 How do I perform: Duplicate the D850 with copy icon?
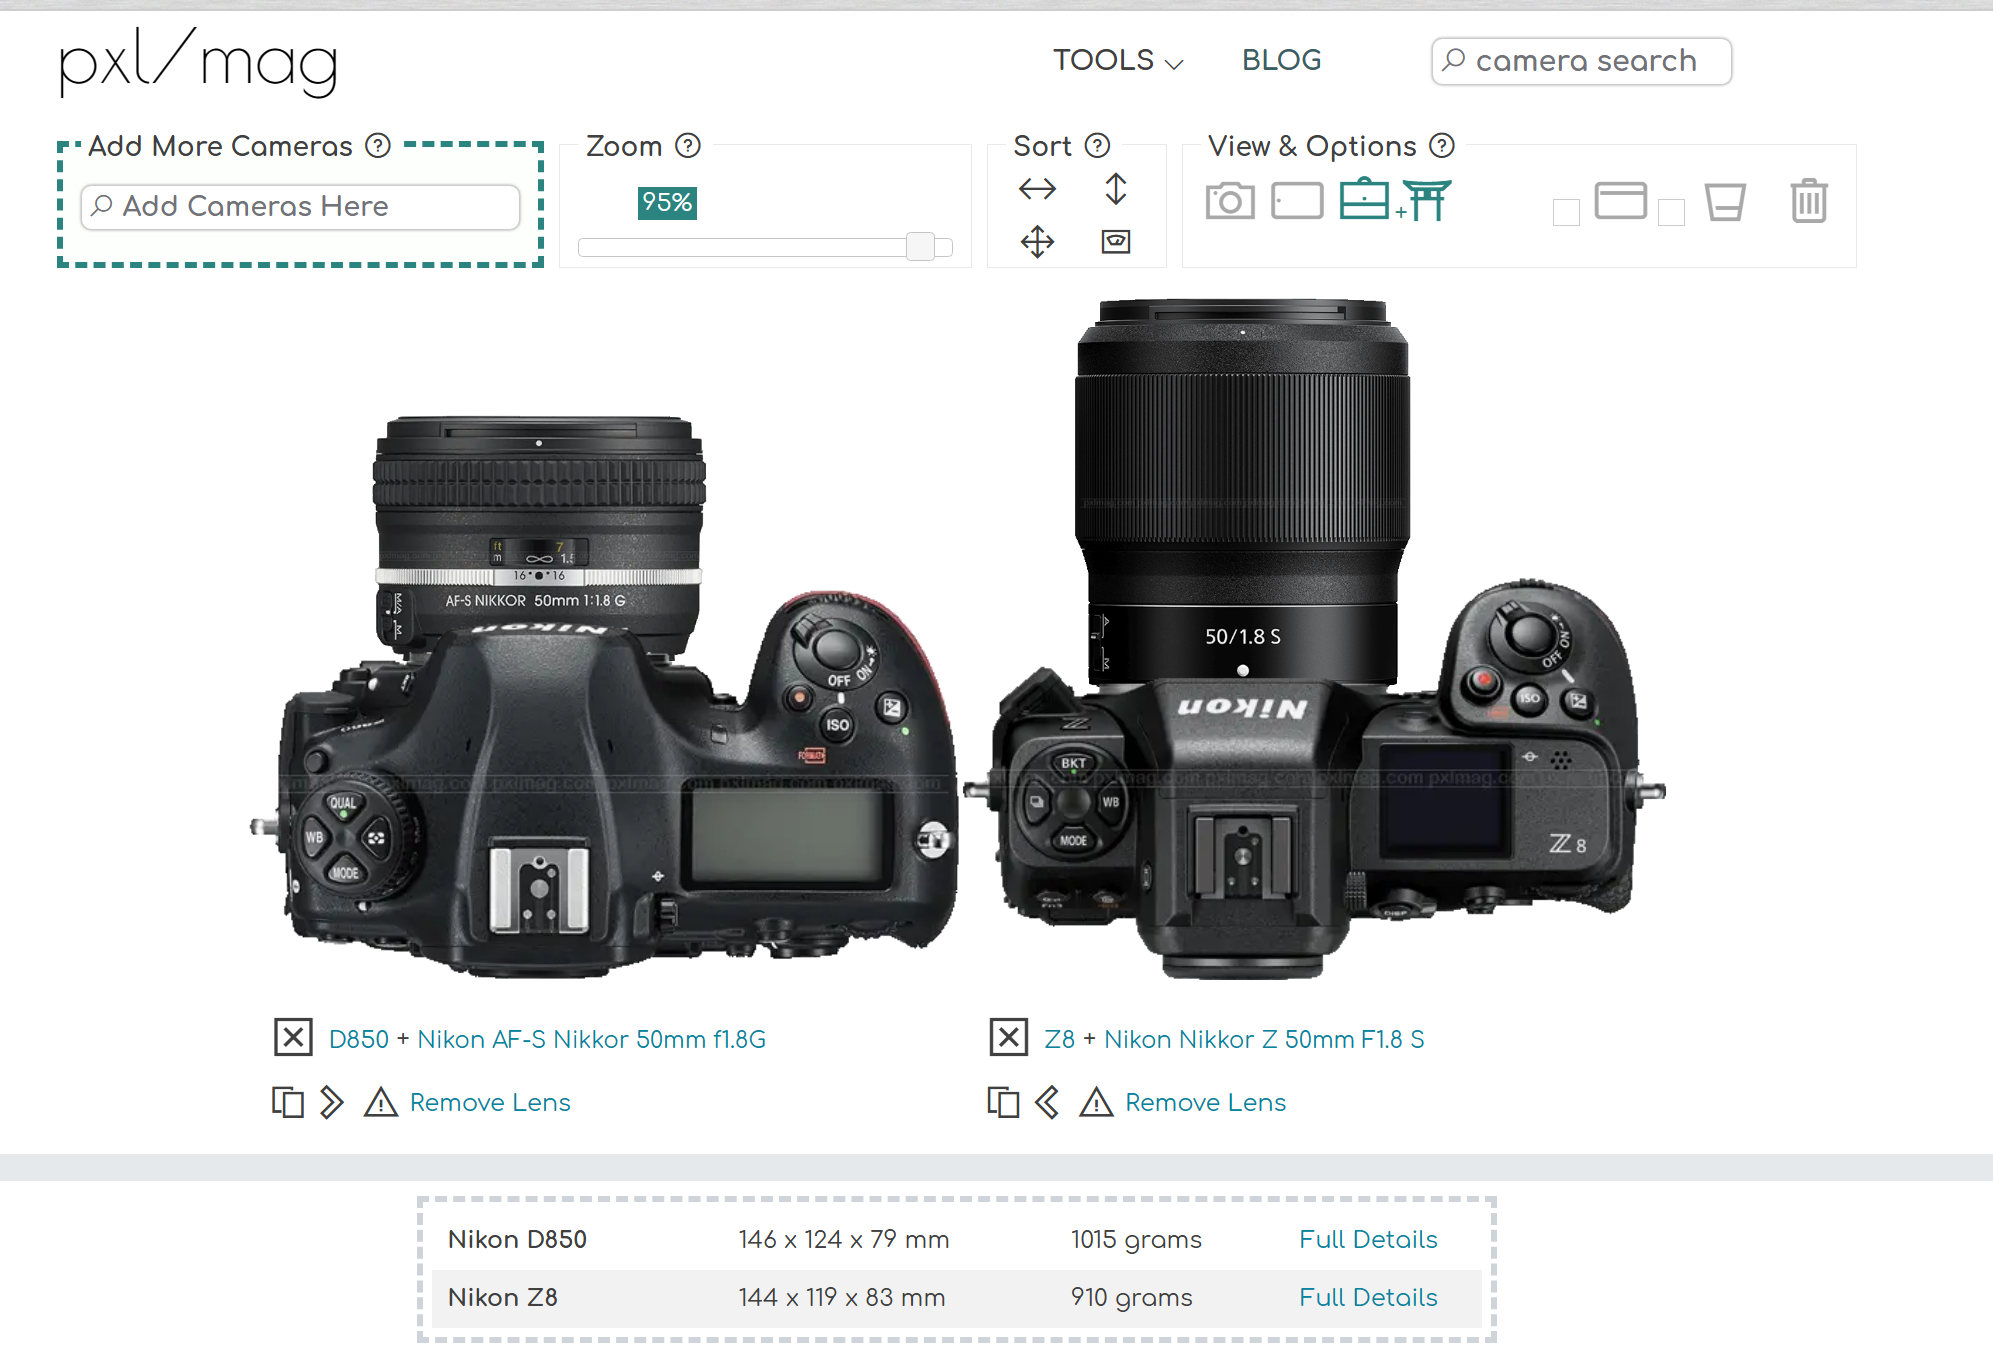pyautogui.click(x=288, y=1102)
